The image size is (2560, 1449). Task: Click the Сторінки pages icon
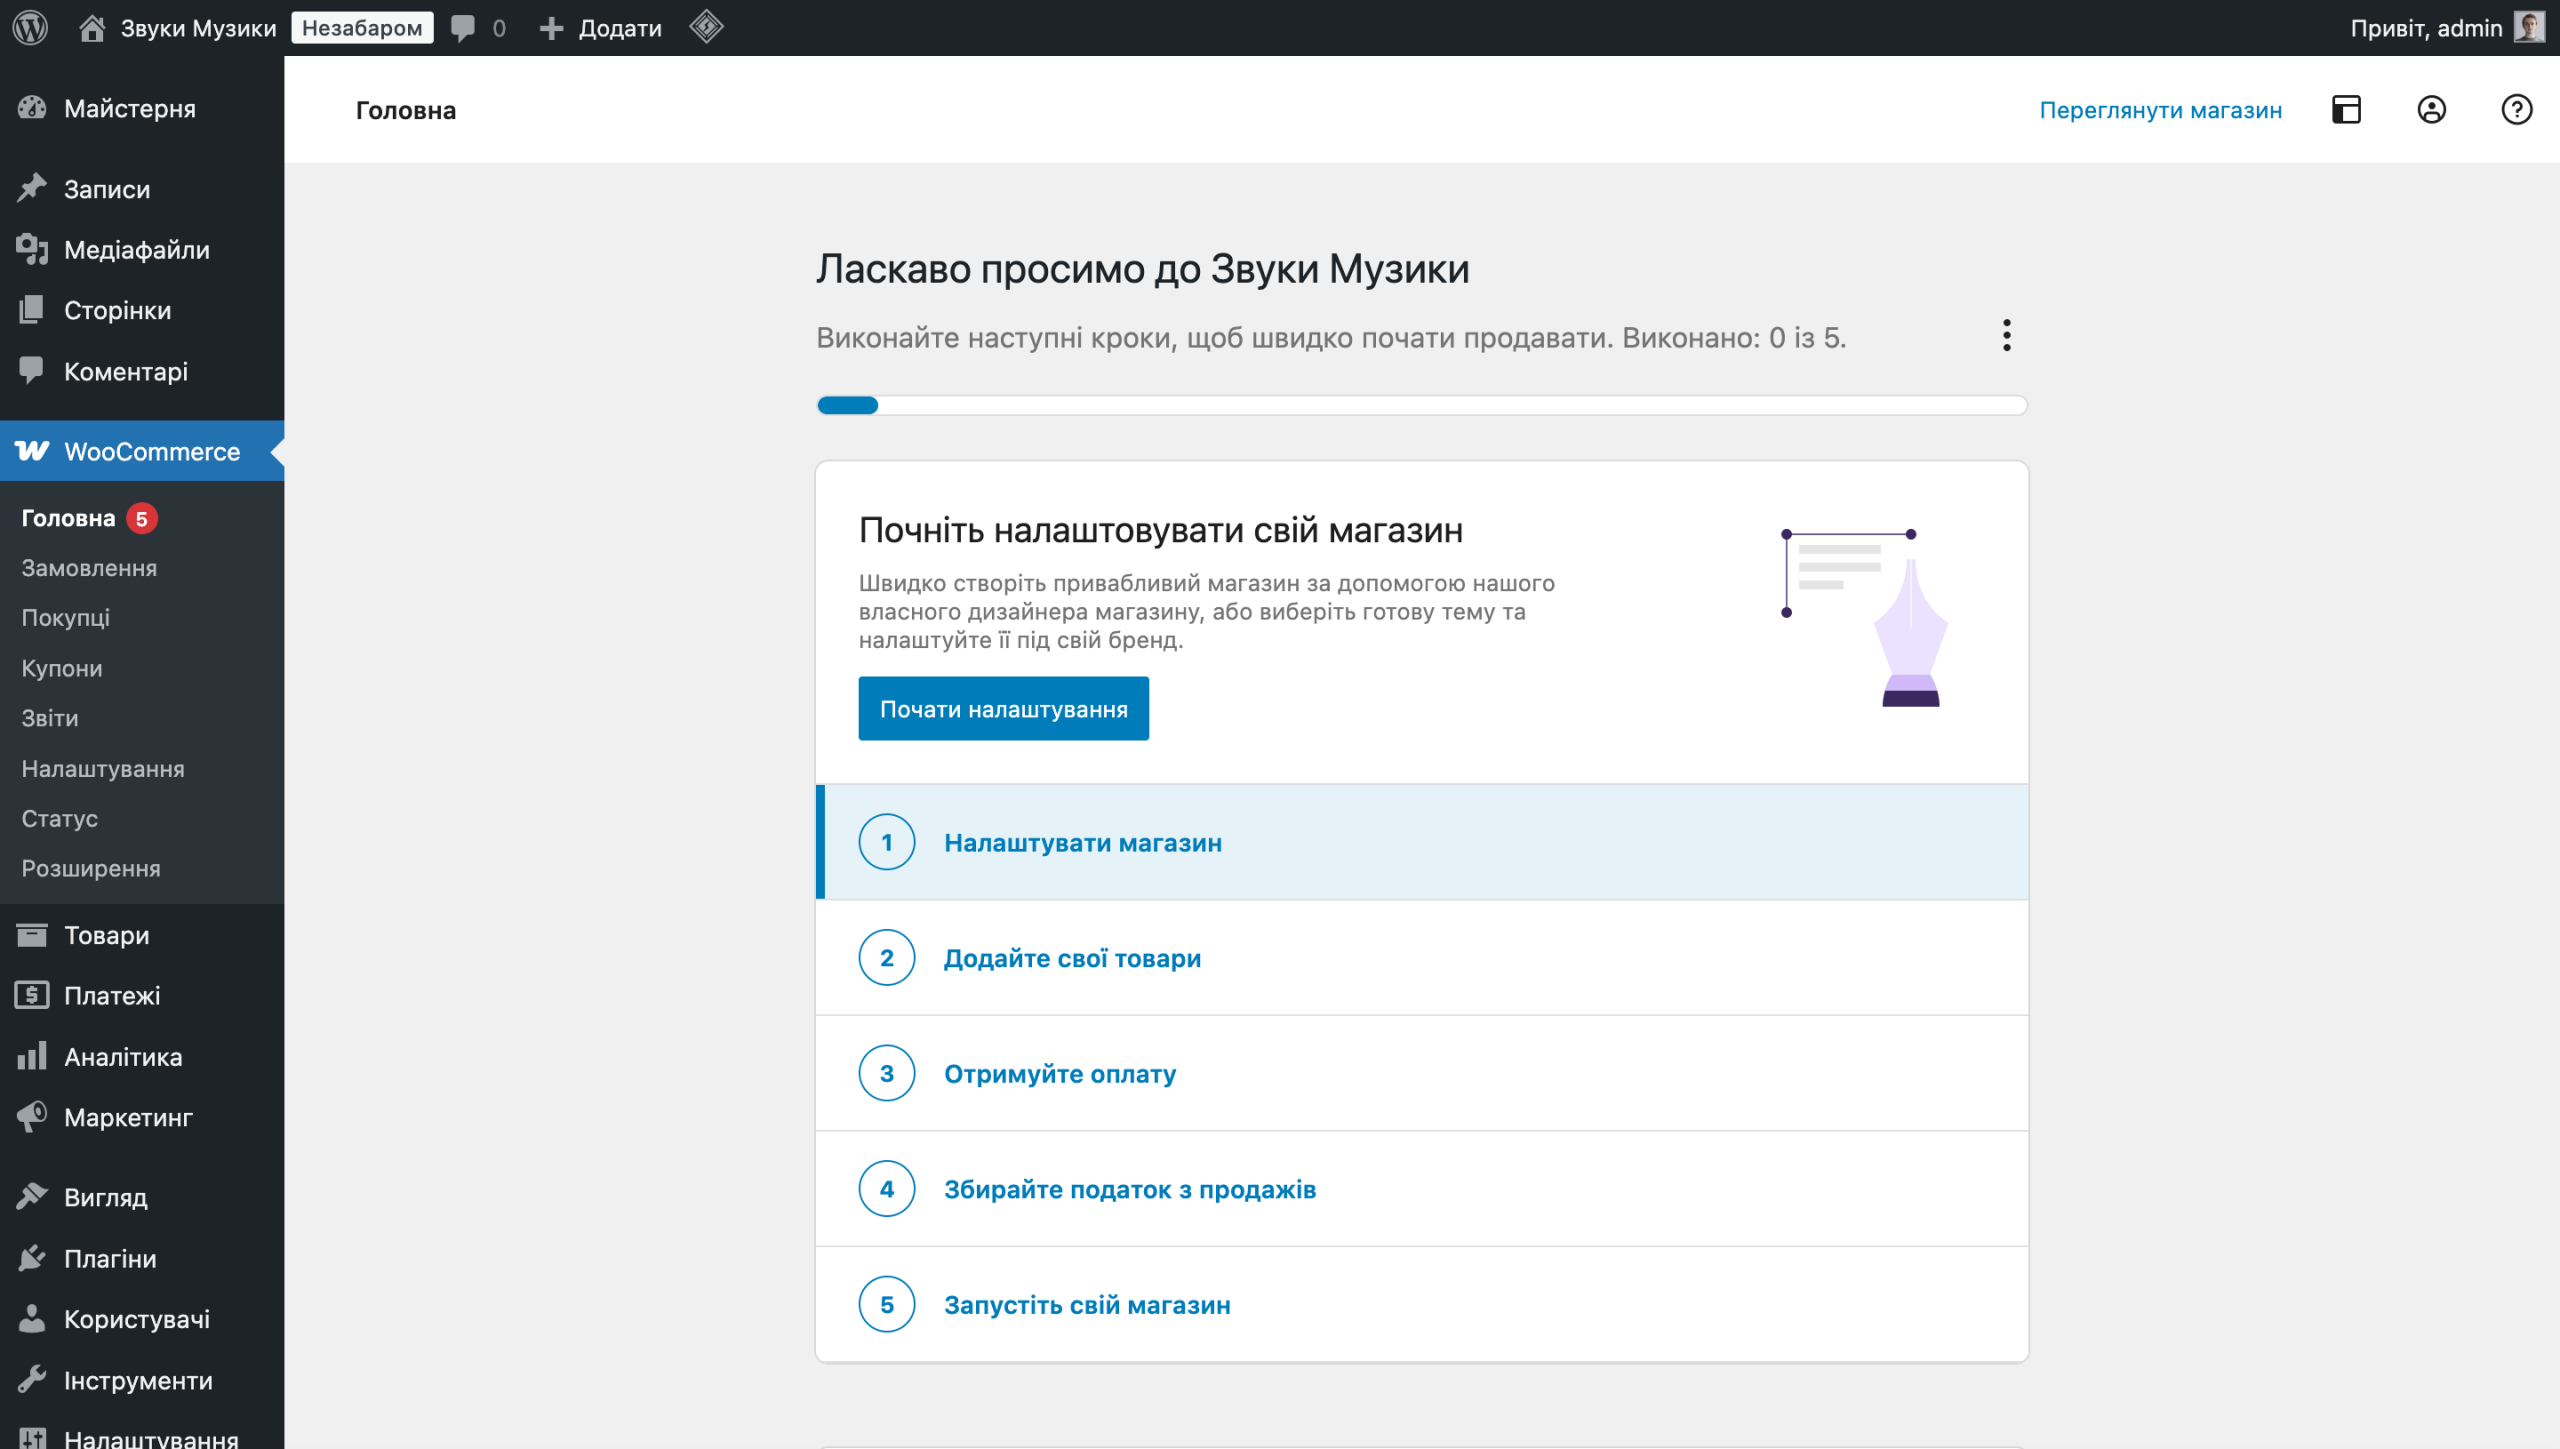coord(32,310)
